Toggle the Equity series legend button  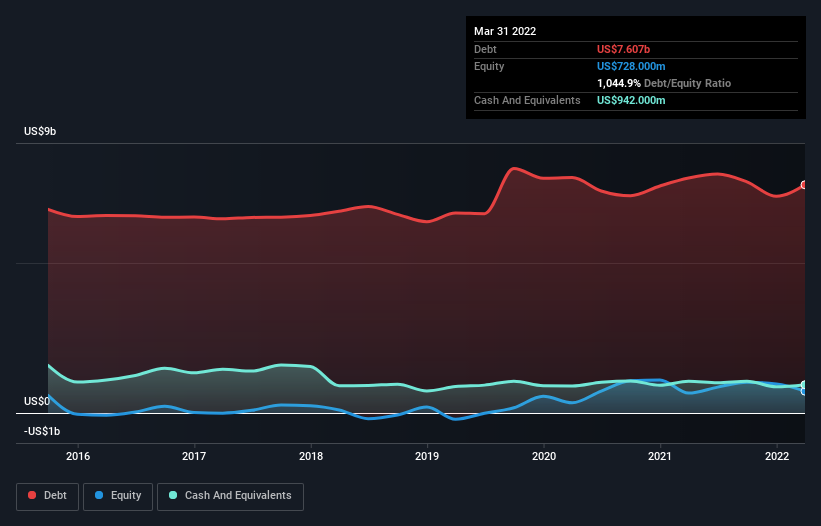pos(118,496)
